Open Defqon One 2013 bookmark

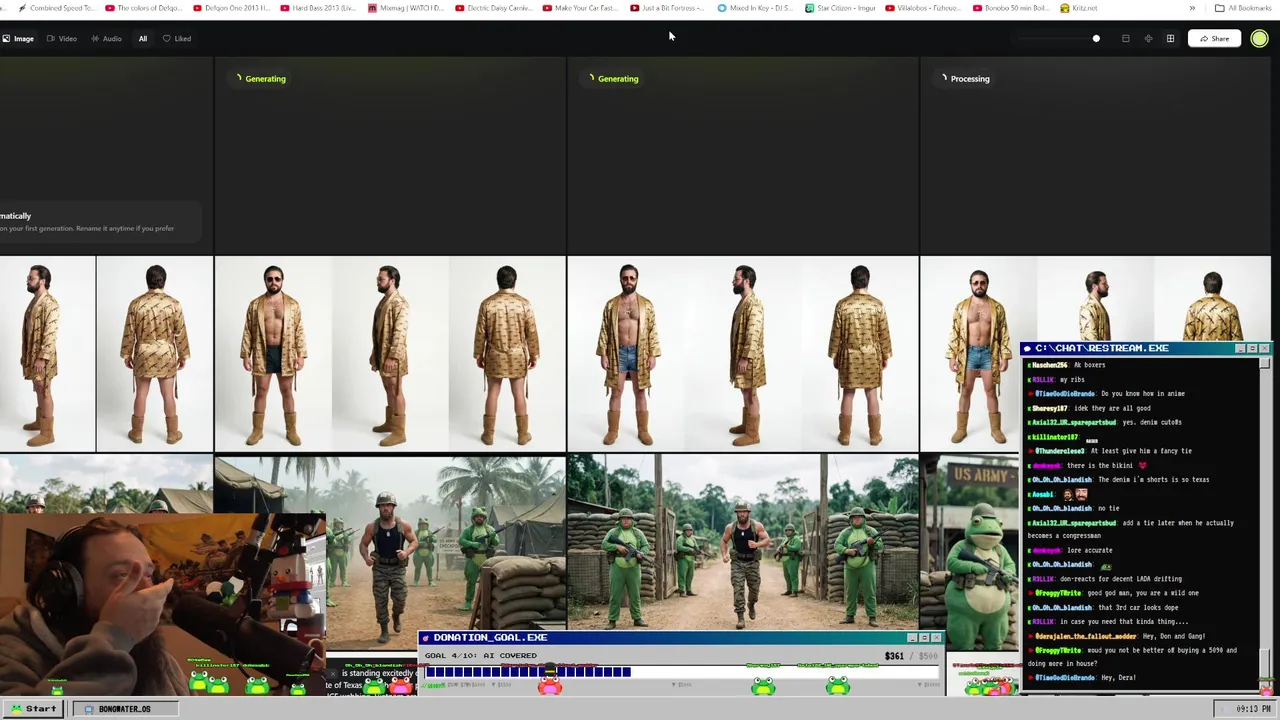coord(231,8)
